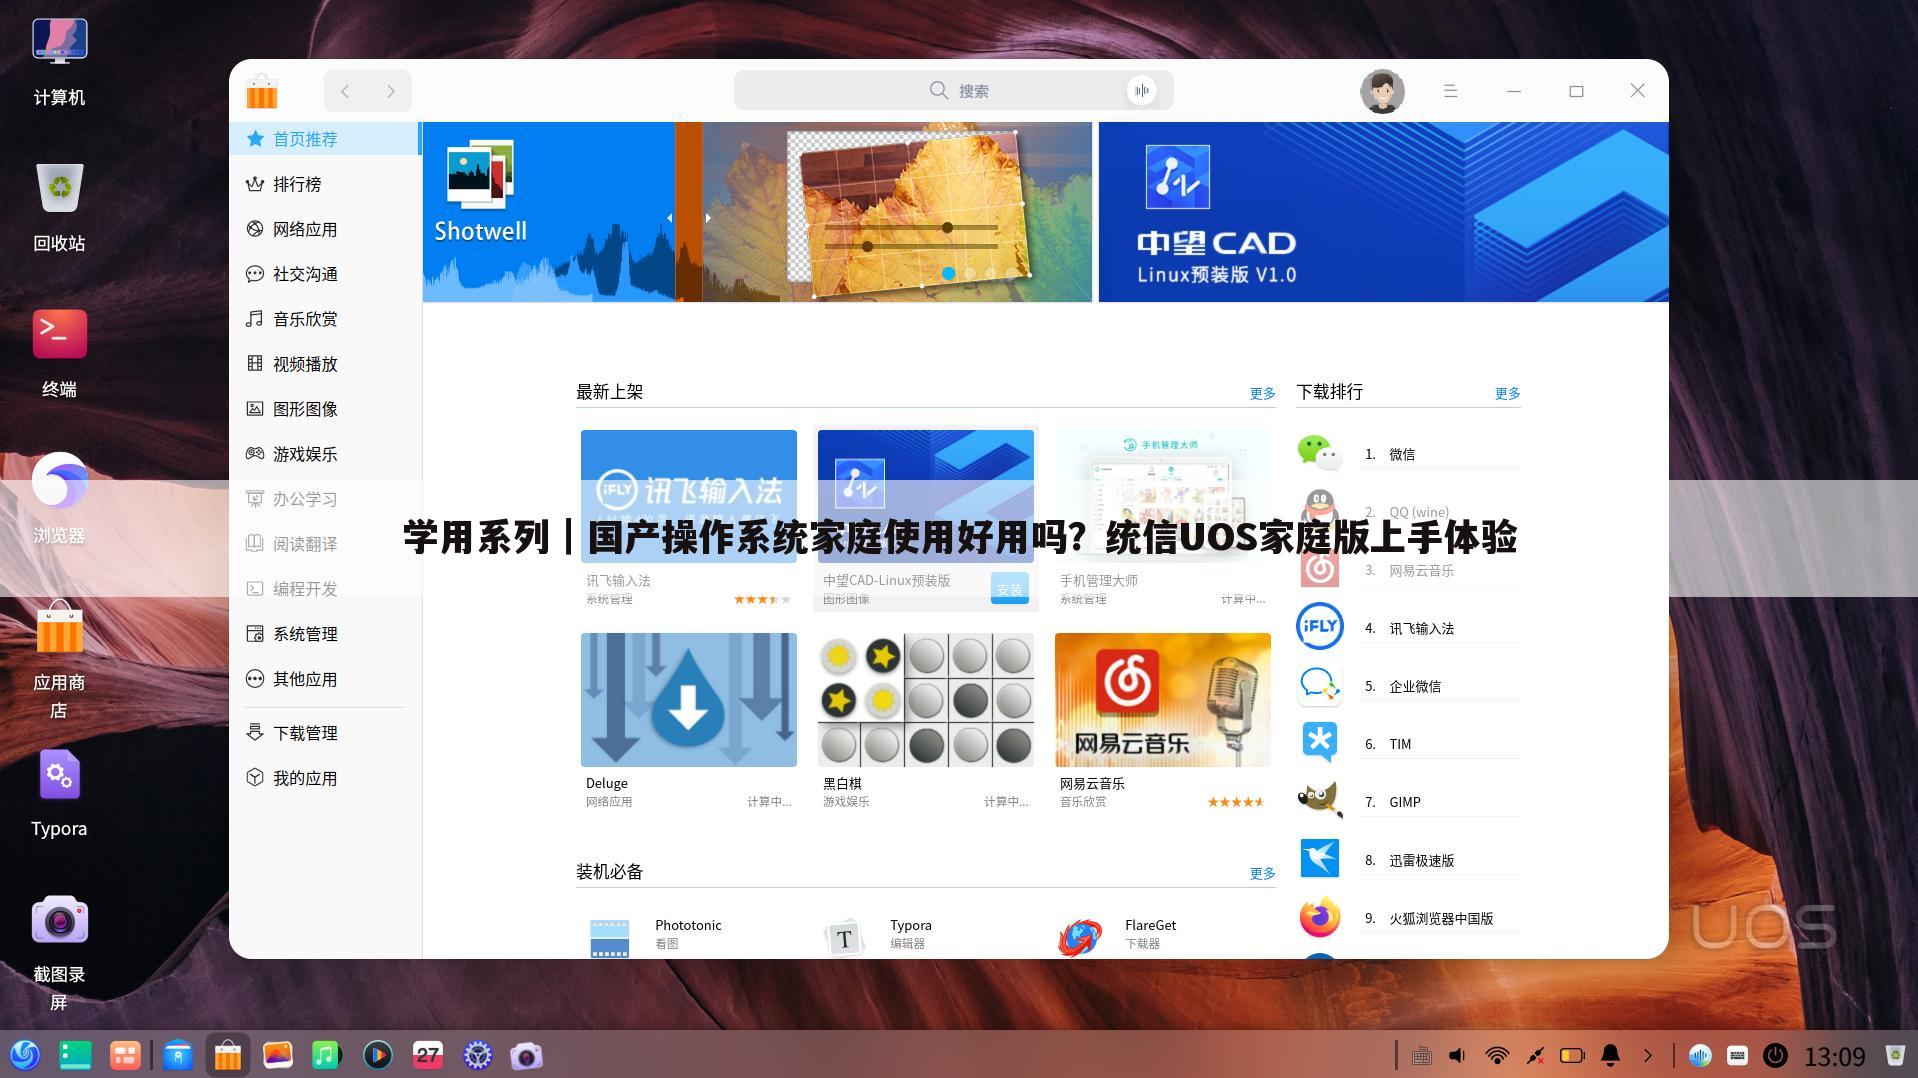Select 首页推荐 in the sidebar
Image resolution: width=1918 pixels, height=1078 pixels.
pyautogui.click(x=324, y=139)
